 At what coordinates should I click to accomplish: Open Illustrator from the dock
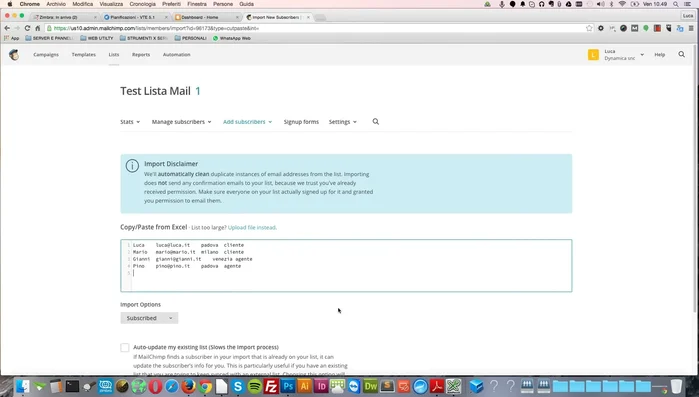[304, 386]
